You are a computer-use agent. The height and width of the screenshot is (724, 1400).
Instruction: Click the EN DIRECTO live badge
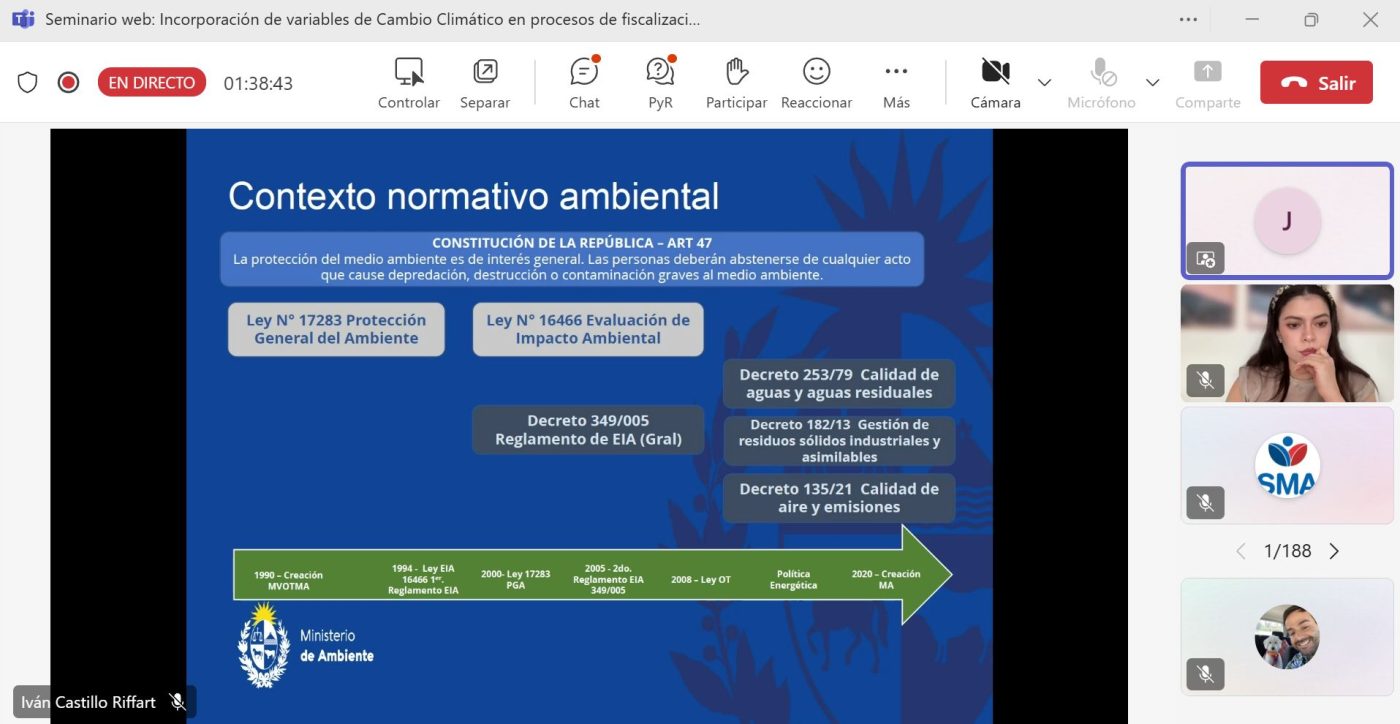(152, 83)
